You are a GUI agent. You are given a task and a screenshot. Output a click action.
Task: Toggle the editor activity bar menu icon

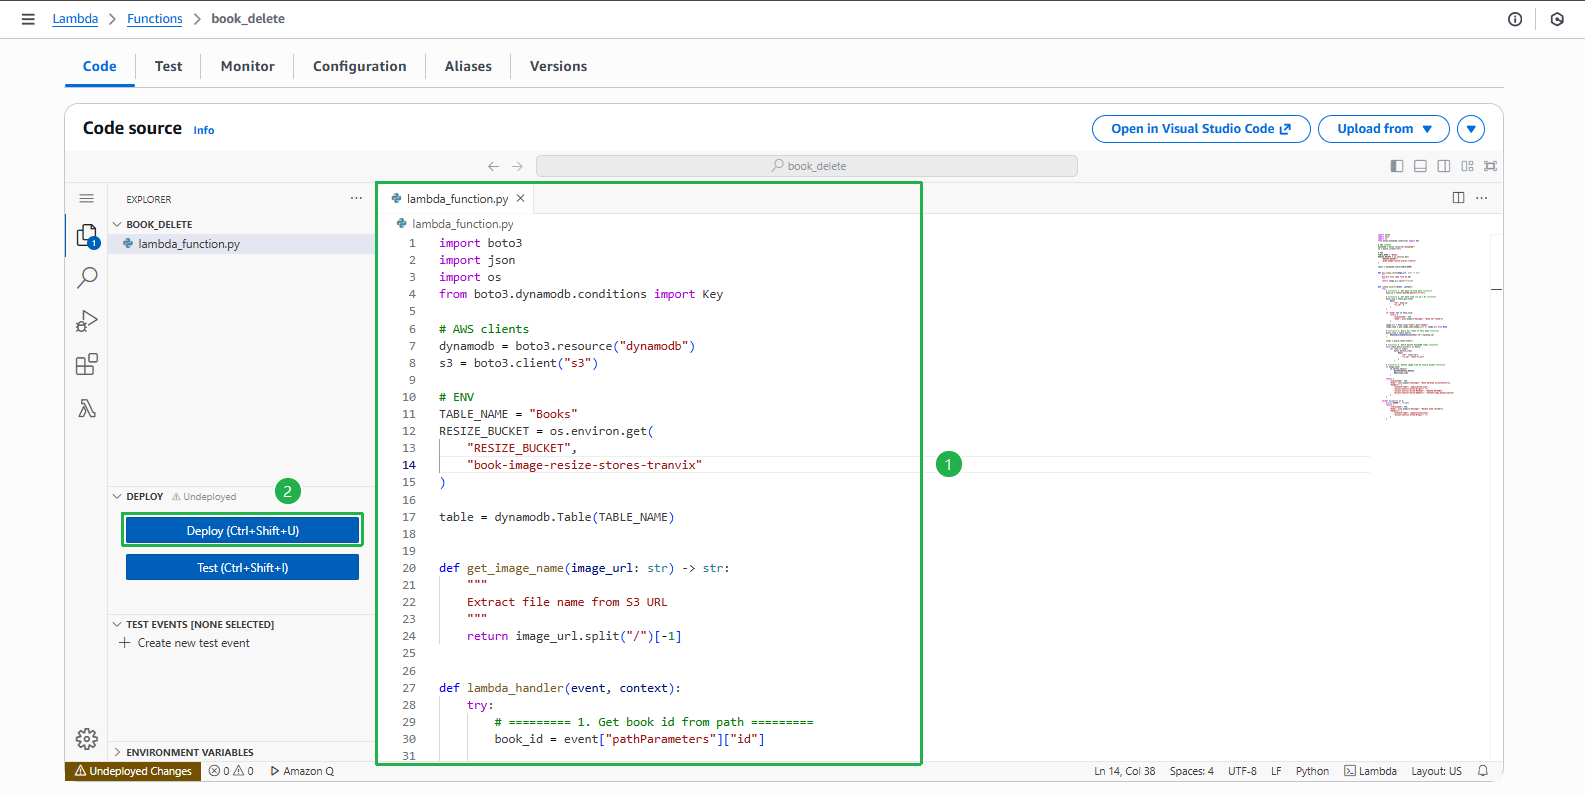(x=87, y=199)
